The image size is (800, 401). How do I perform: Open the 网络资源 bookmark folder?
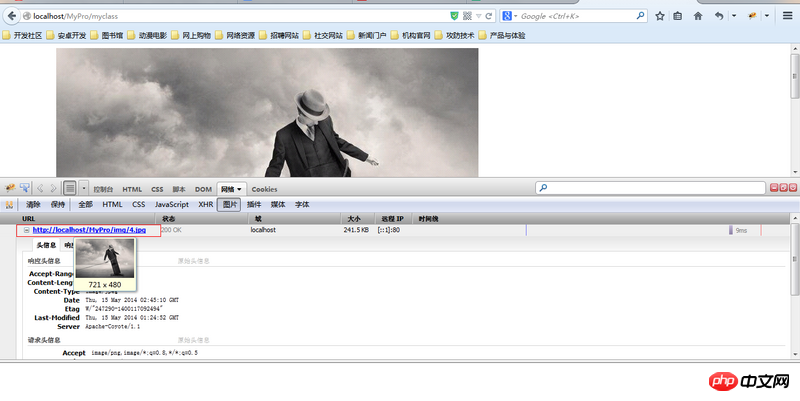click(x=235, y=35)
